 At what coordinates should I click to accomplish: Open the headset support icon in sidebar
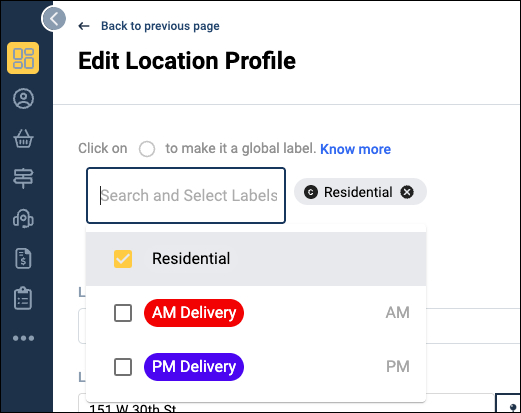[x=23, y=219]
